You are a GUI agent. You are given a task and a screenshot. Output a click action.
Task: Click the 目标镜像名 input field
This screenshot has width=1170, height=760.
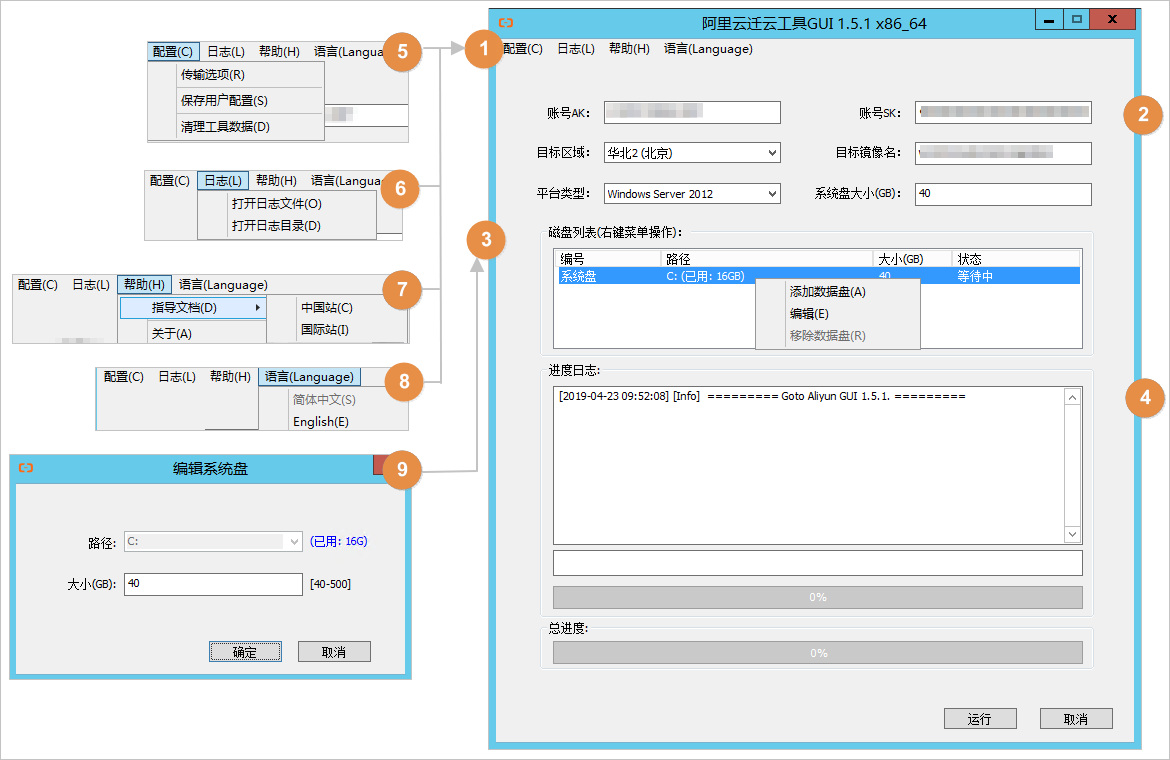pyautogui.click(x=1004, y=153)
